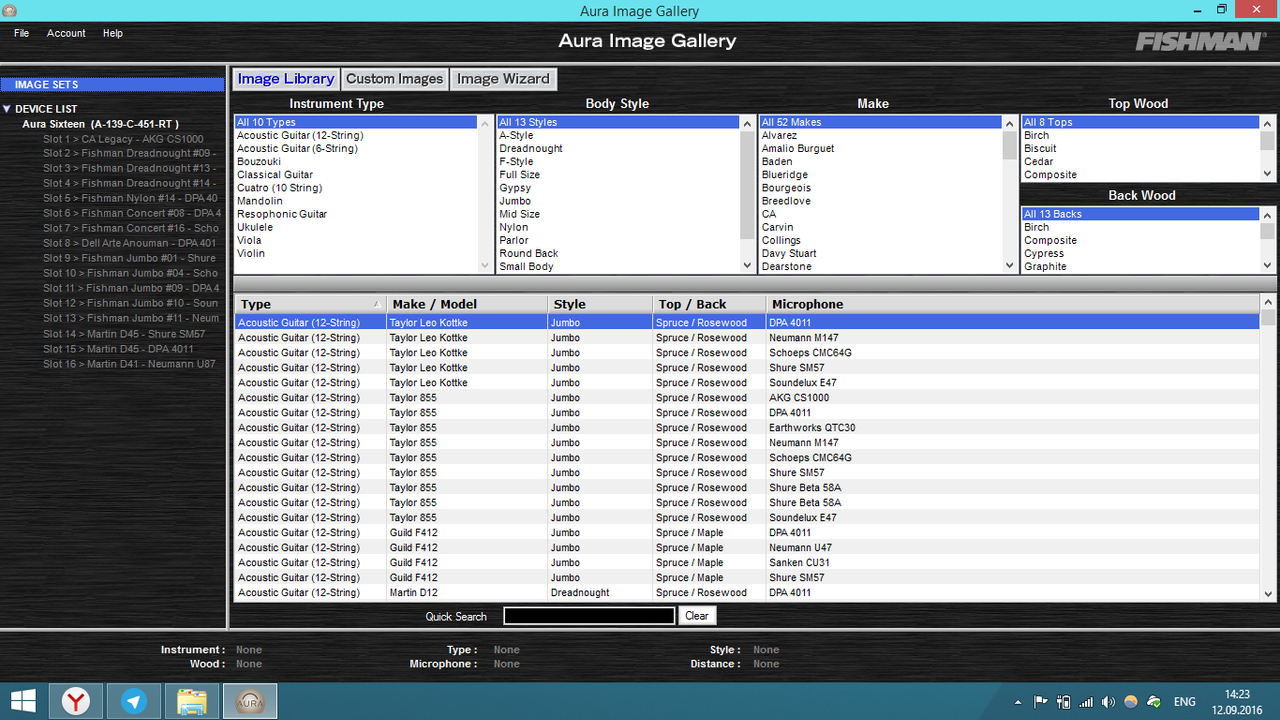Collapse the DEVICE LIST tree
This screenshot has width=1280, height=720.
tap(7, 109)
